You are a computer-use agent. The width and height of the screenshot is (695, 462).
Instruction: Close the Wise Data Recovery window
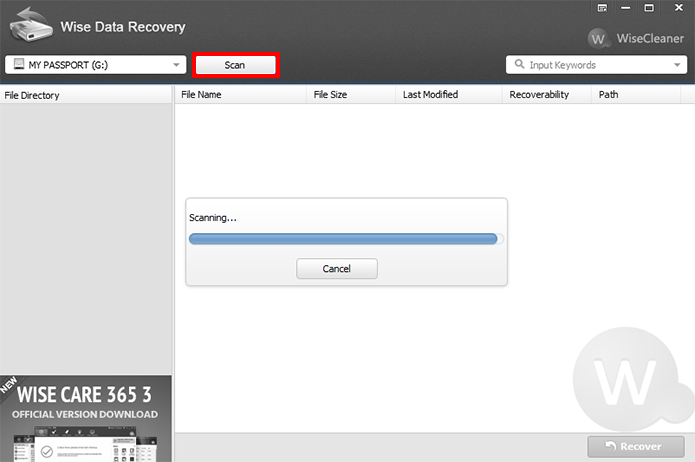[x=679, y=8]
